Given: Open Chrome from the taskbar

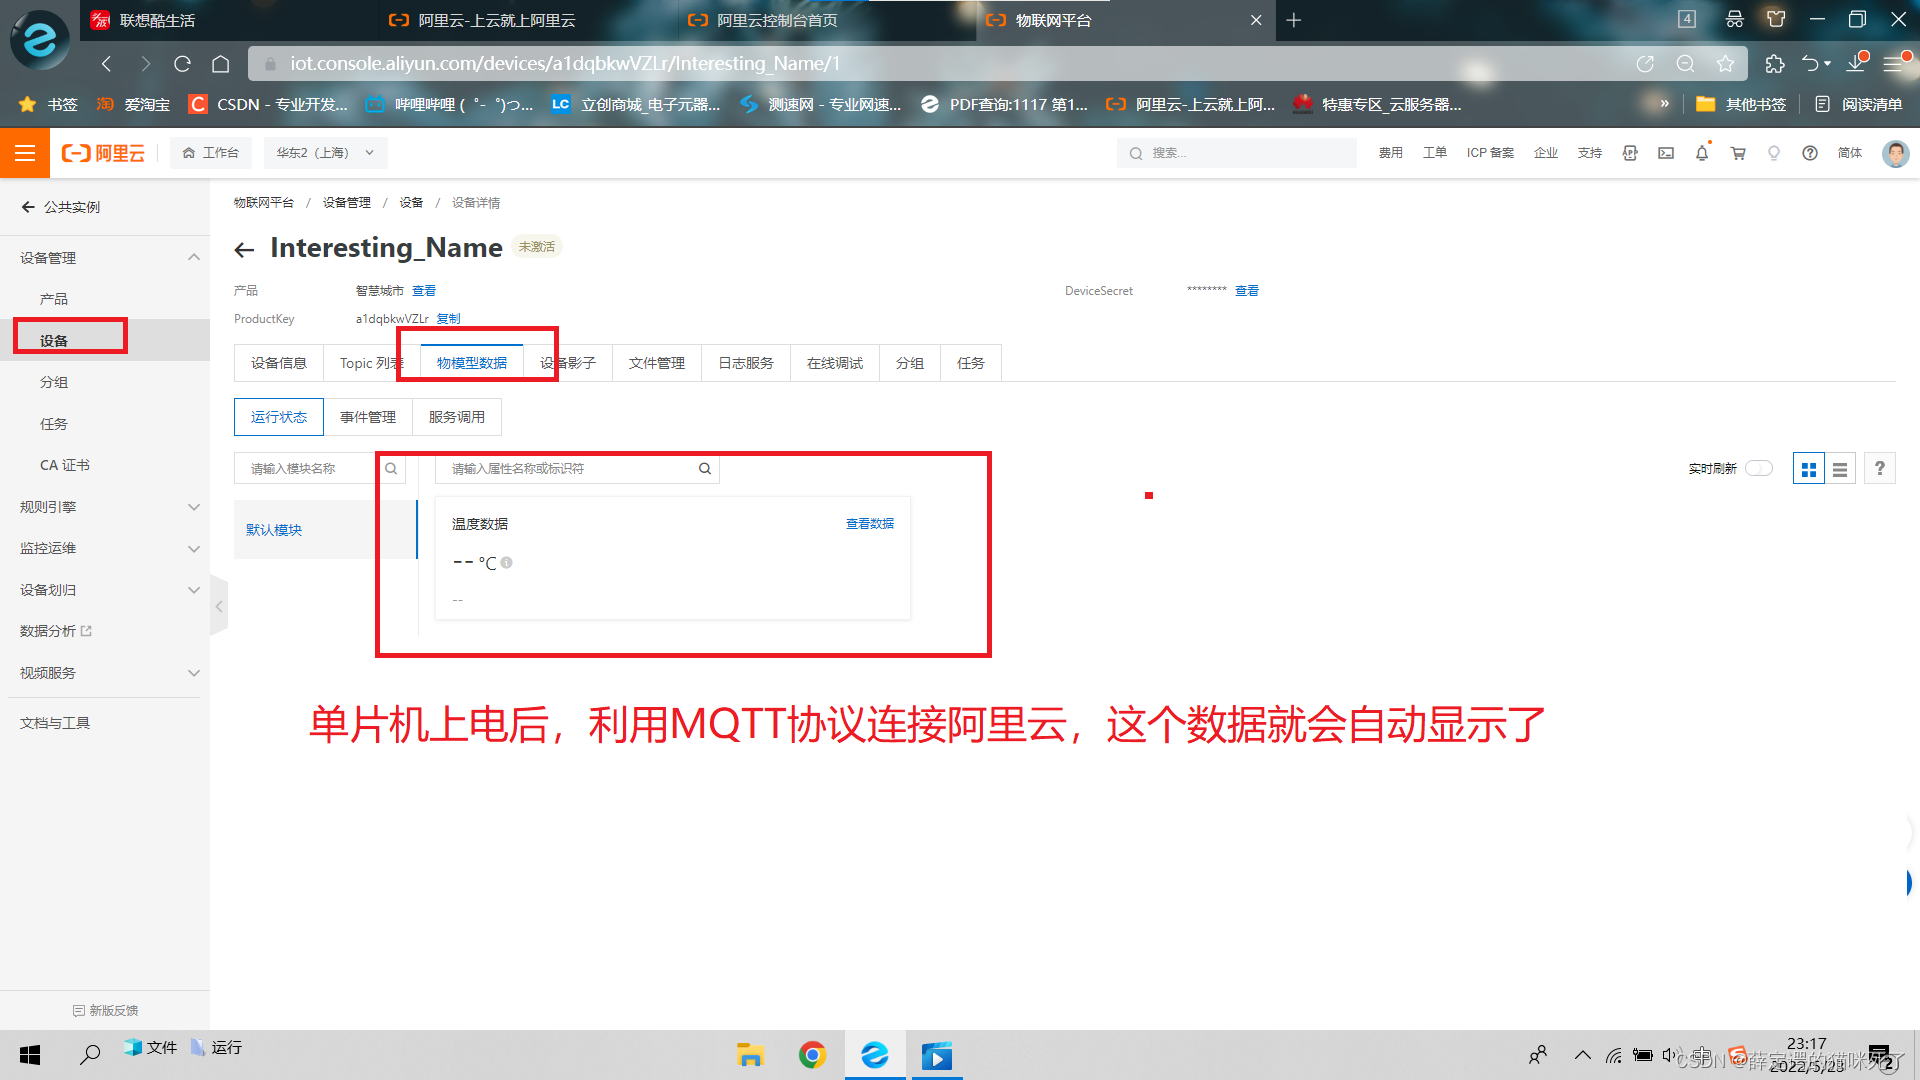Looking at the screenshot, I should (x=812, y=1055).
